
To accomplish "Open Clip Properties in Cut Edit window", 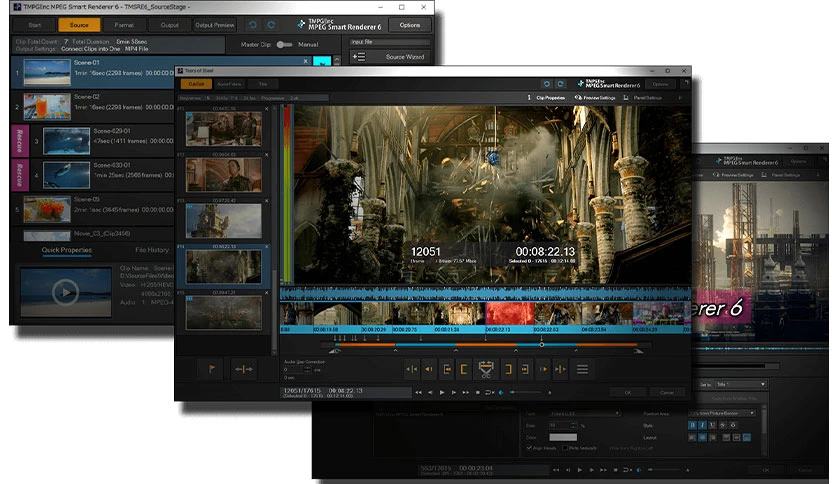I will (x=546, y=98).
